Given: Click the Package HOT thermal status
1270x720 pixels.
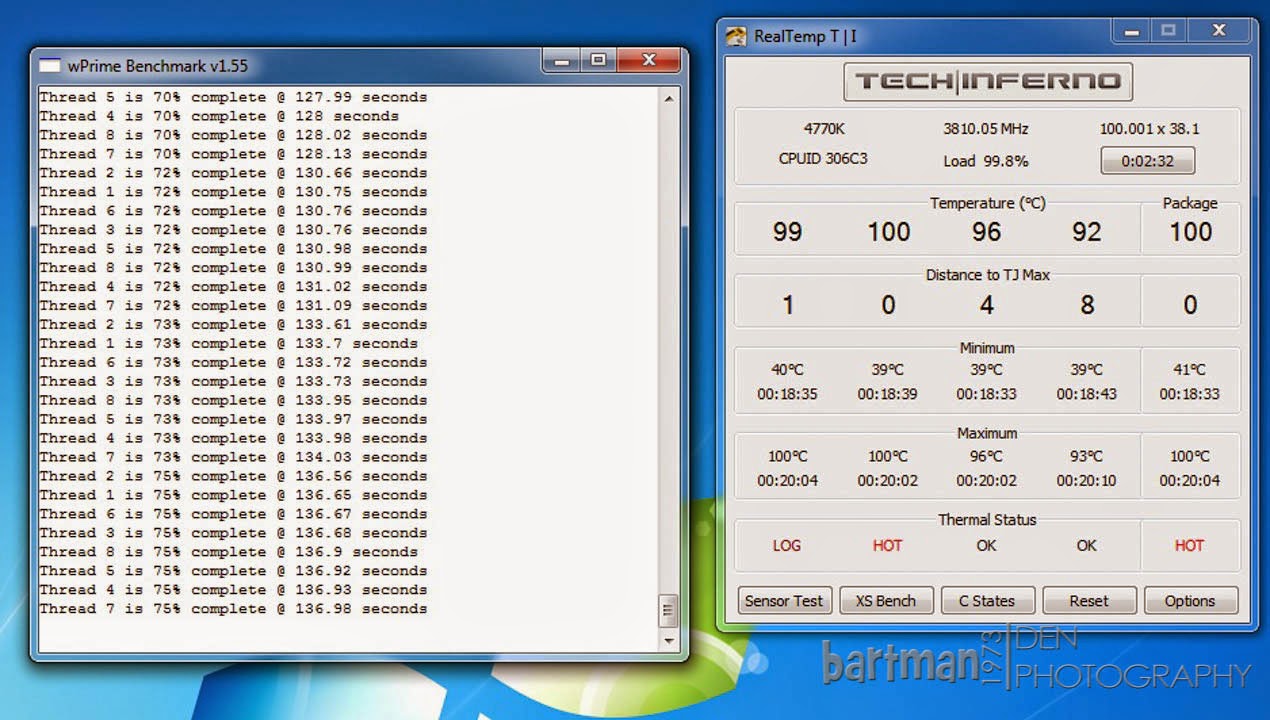Looking at the screenshot, I should point(1189,546).
